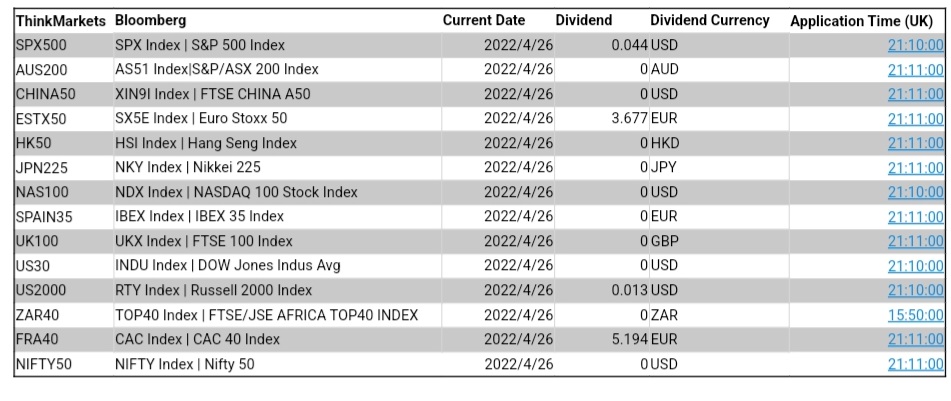Open the FRA40 application time link
The height and width of the screenshot is (401, 951).
pos(915,340)
